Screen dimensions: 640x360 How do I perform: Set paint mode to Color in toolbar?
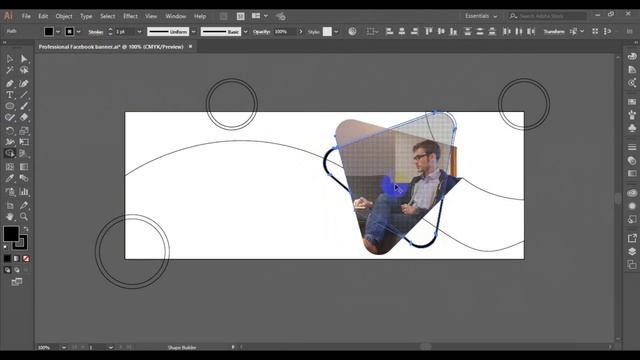[x=7, y=259]
